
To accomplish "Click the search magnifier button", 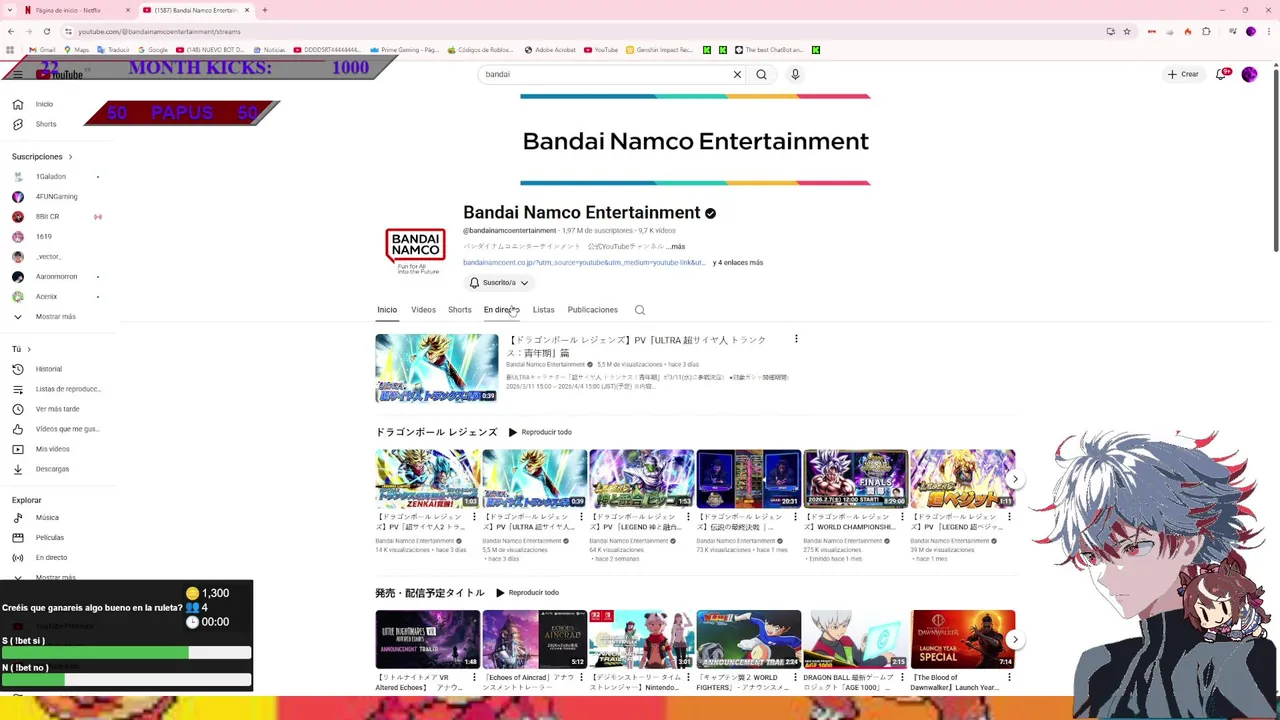I will [x=761, y=74].
